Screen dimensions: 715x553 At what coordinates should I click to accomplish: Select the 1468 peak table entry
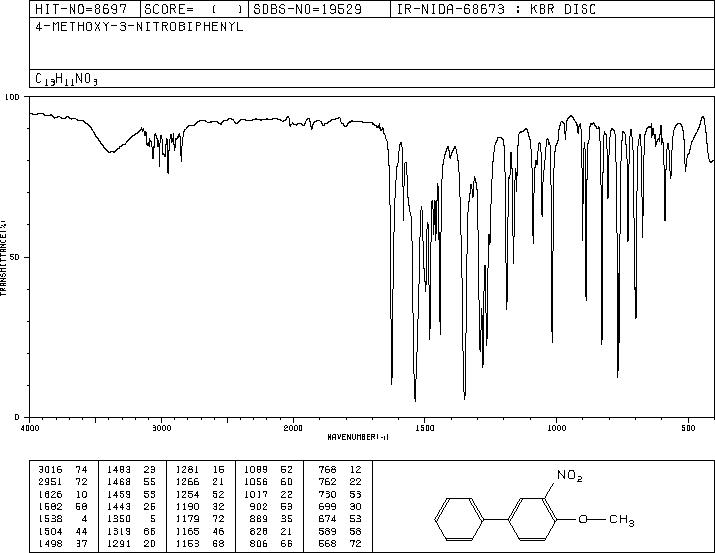coord(131,482)
